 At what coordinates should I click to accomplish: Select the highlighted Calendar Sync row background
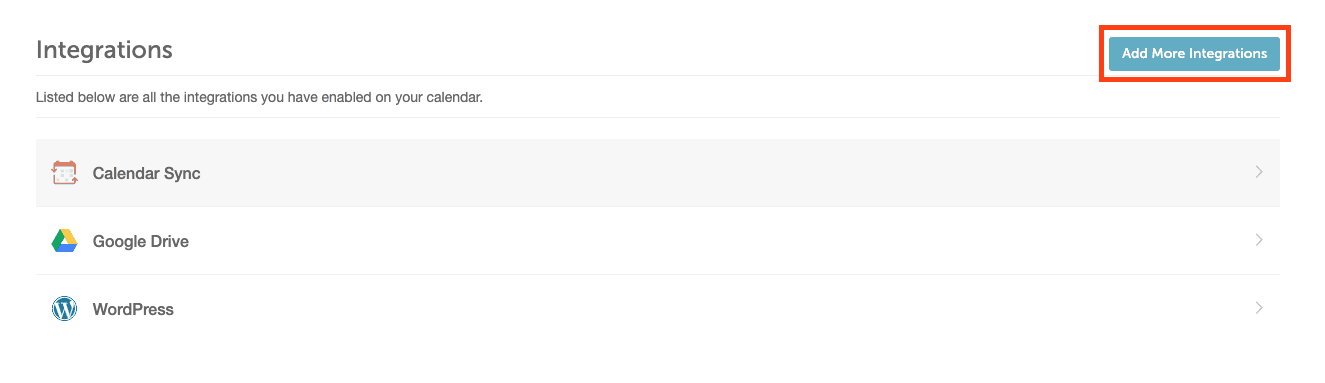(x=658, y=173)
